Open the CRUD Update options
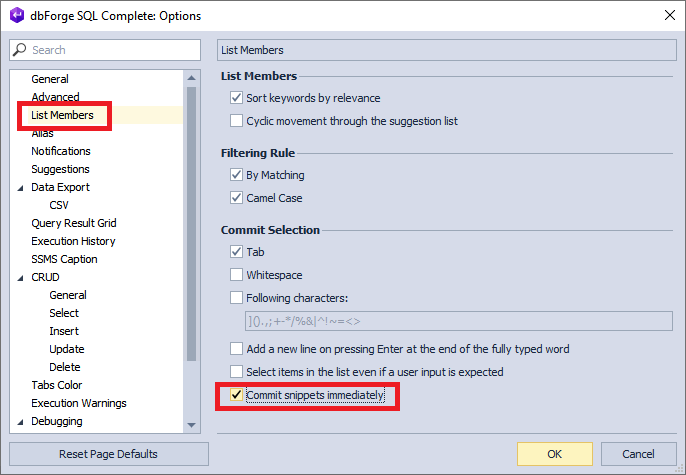Image resolution: width=686 pixels, height=475 pixels. coord(66,349)
